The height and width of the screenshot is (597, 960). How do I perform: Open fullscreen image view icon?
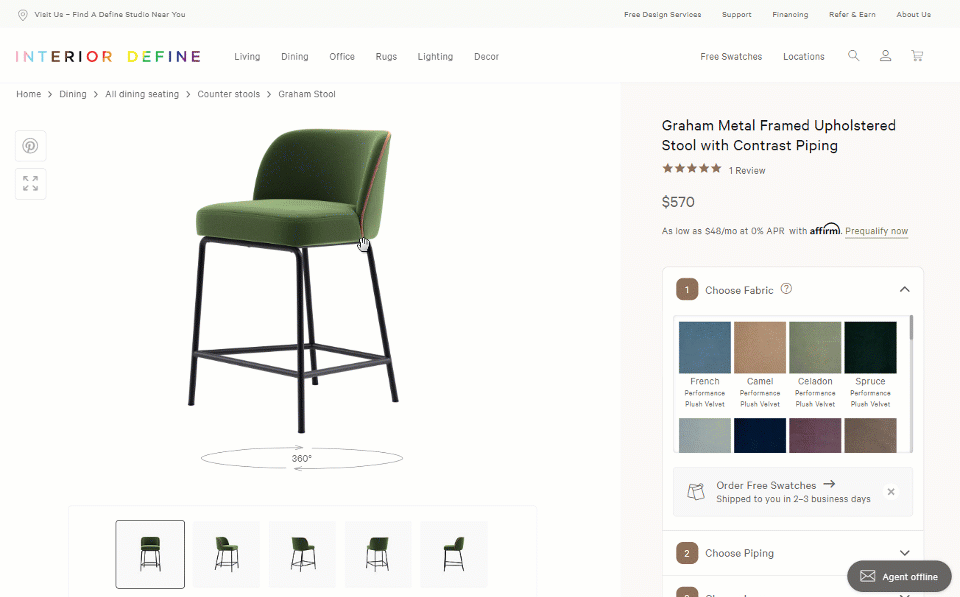pyautogui.click(x=31, y=184)
